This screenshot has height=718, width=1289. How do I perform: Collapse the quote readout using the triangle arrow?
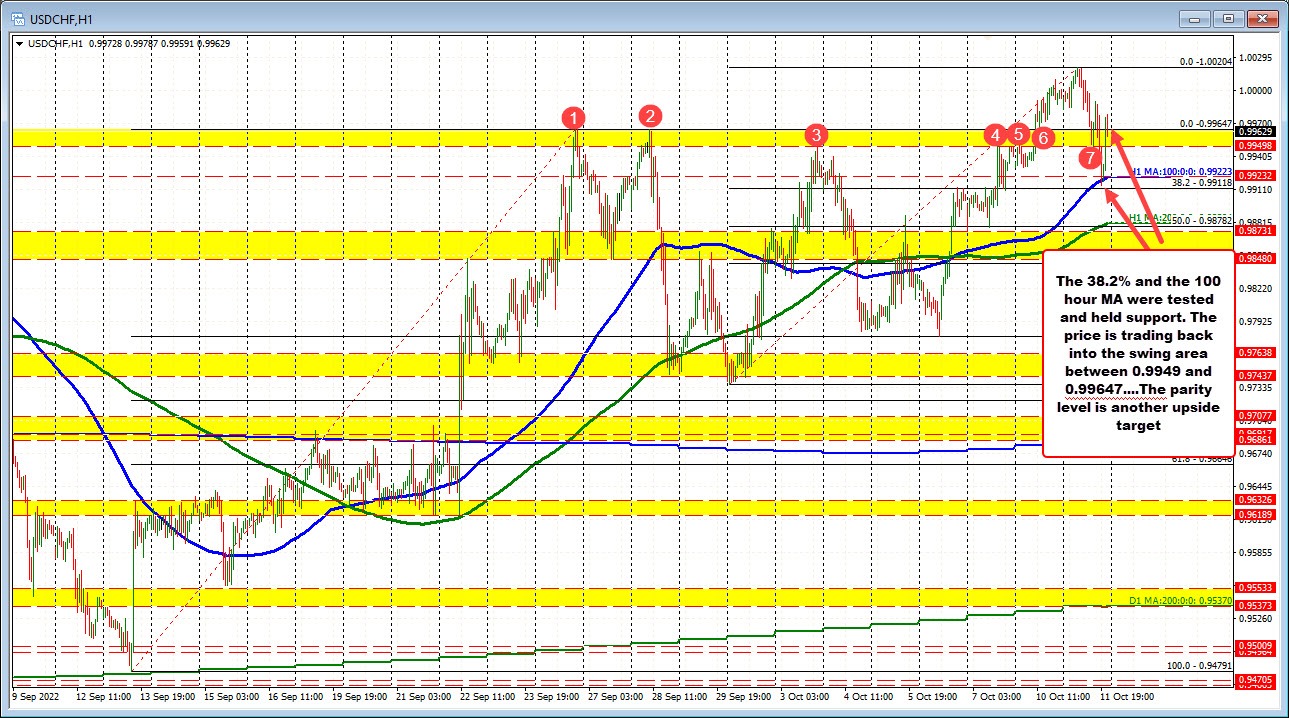(18, 44)
